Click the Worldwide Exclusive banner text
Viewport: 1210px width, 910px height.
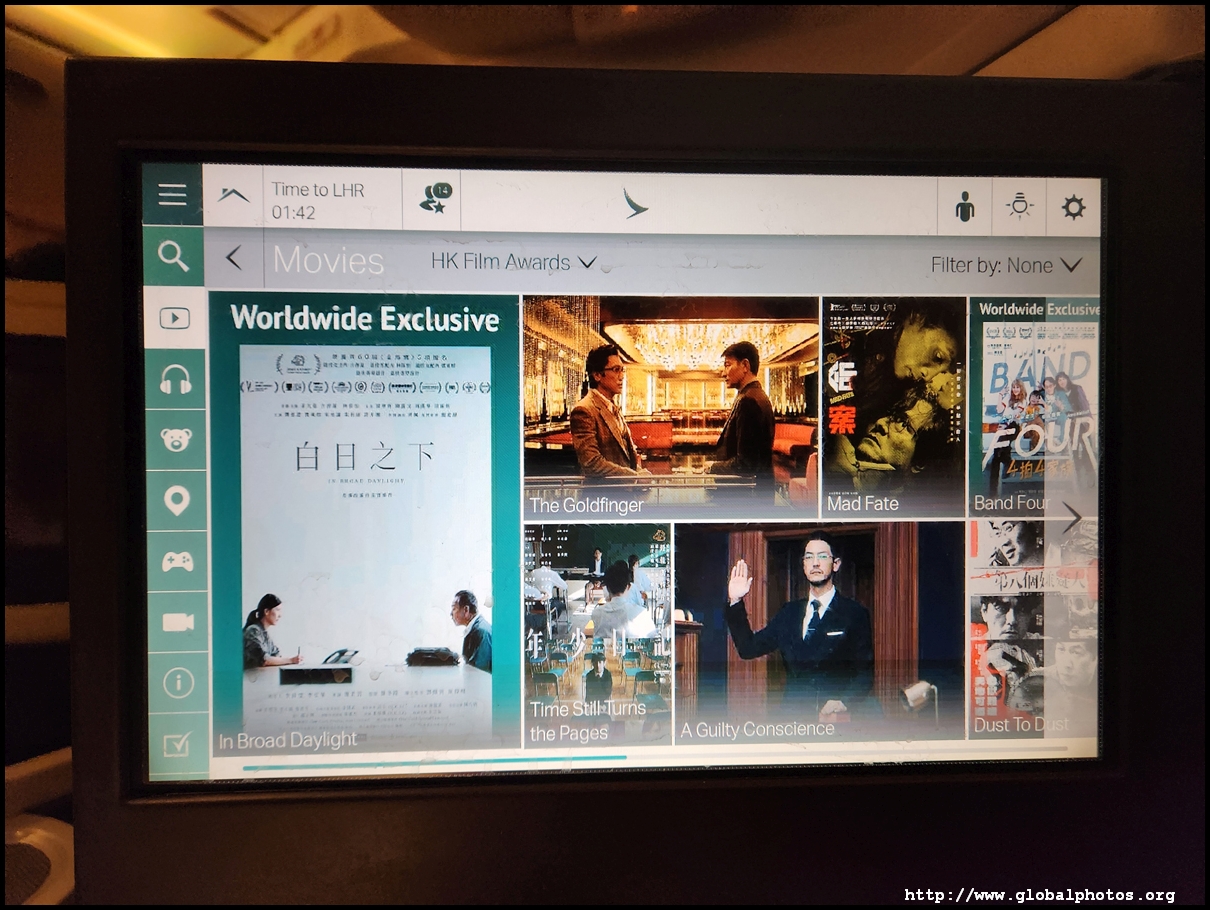click(365, 319)
